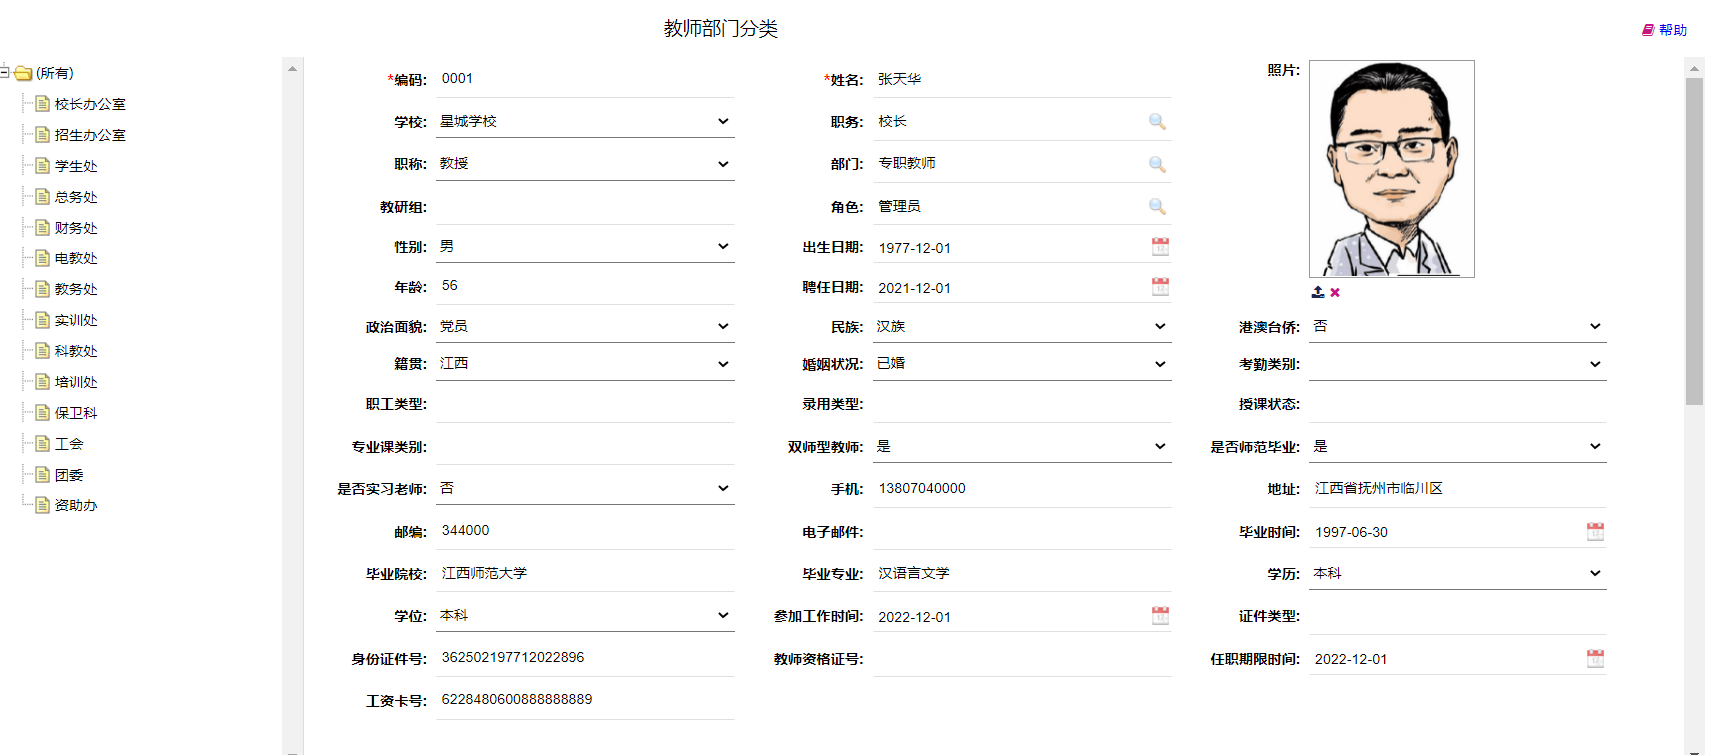This screenshot has width=1723, height=755.
Task: Open the 考勤类别 dropdown
Action: [x=1458, y=364]
